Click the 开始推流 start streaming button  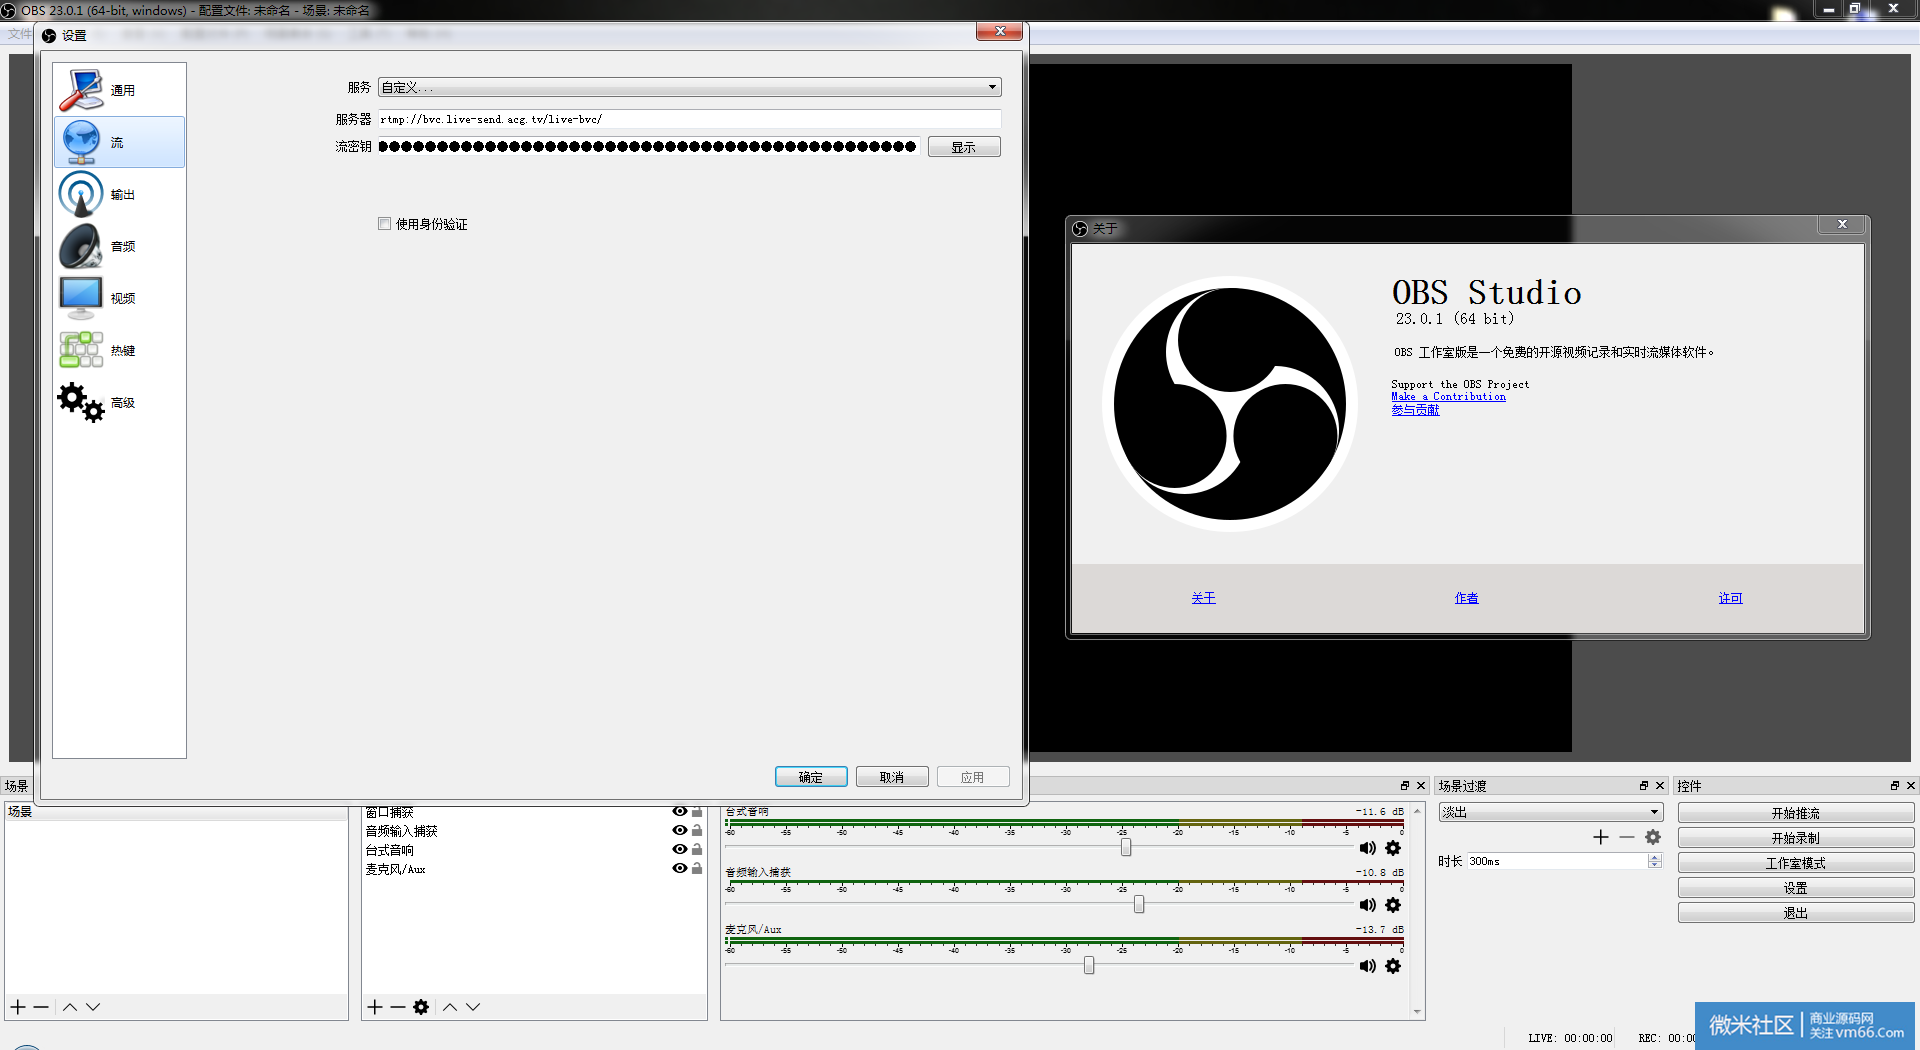point(1796,813)
